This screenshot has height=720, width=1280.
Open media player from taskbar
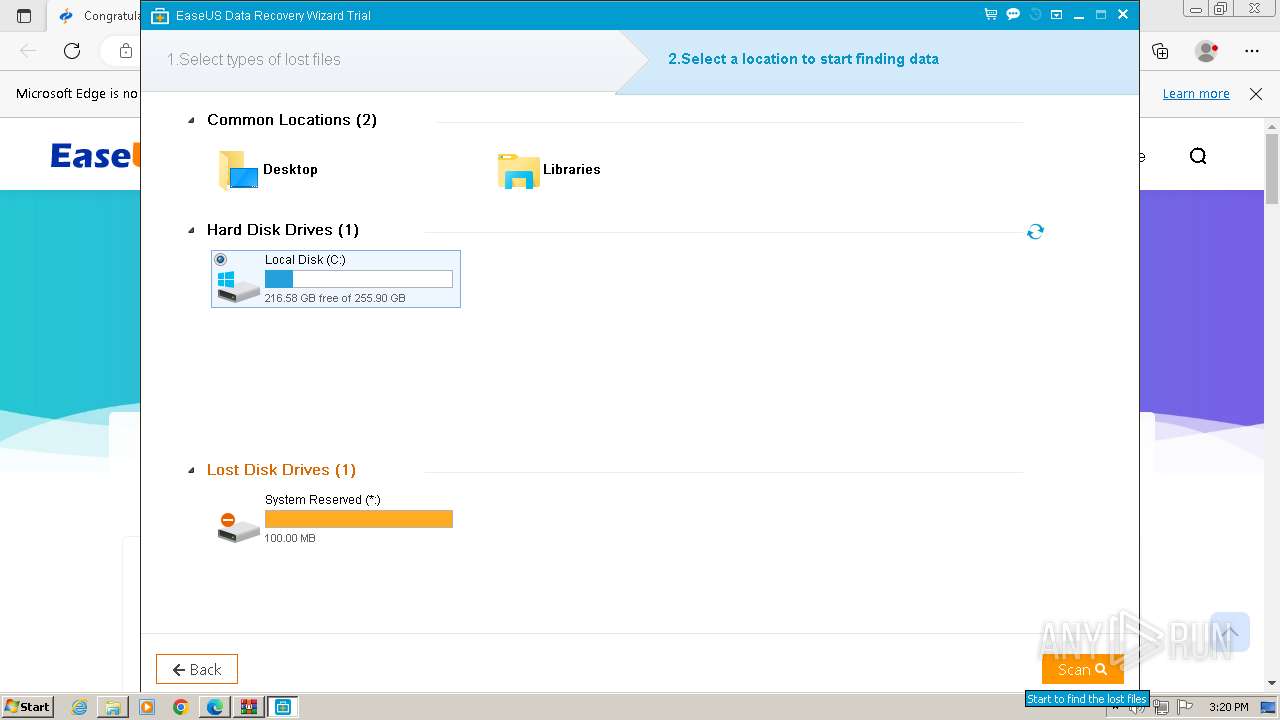click(x=147, y=707)
